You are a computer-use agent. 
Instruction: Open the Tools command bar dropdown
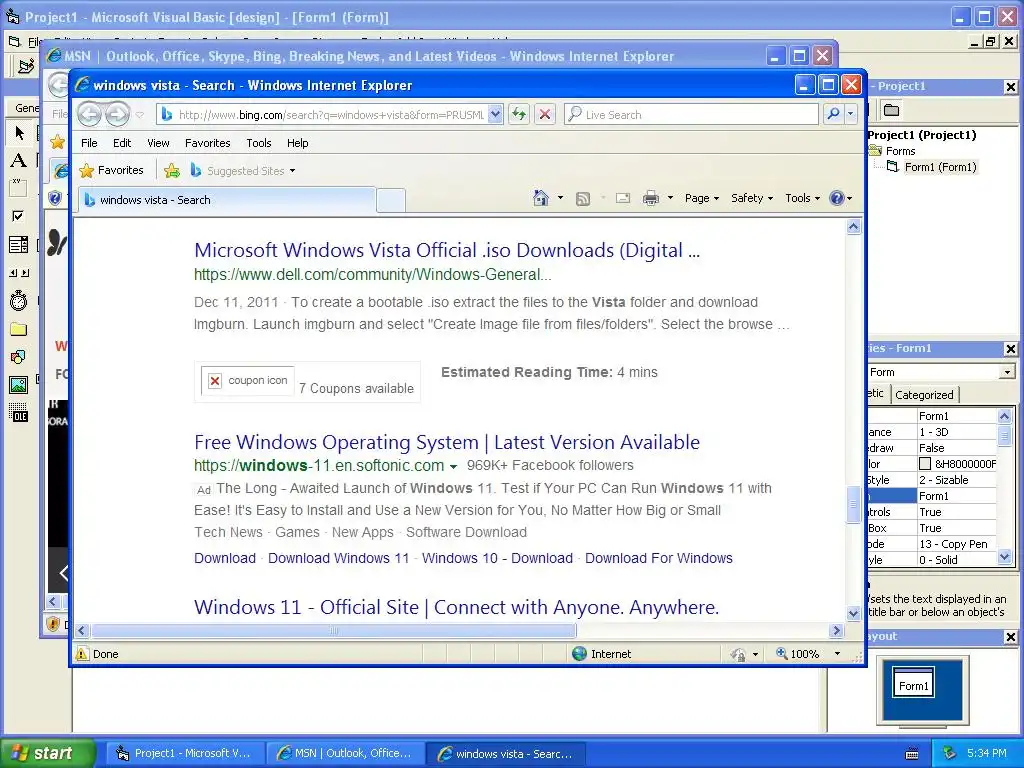[x=802, y=198]
